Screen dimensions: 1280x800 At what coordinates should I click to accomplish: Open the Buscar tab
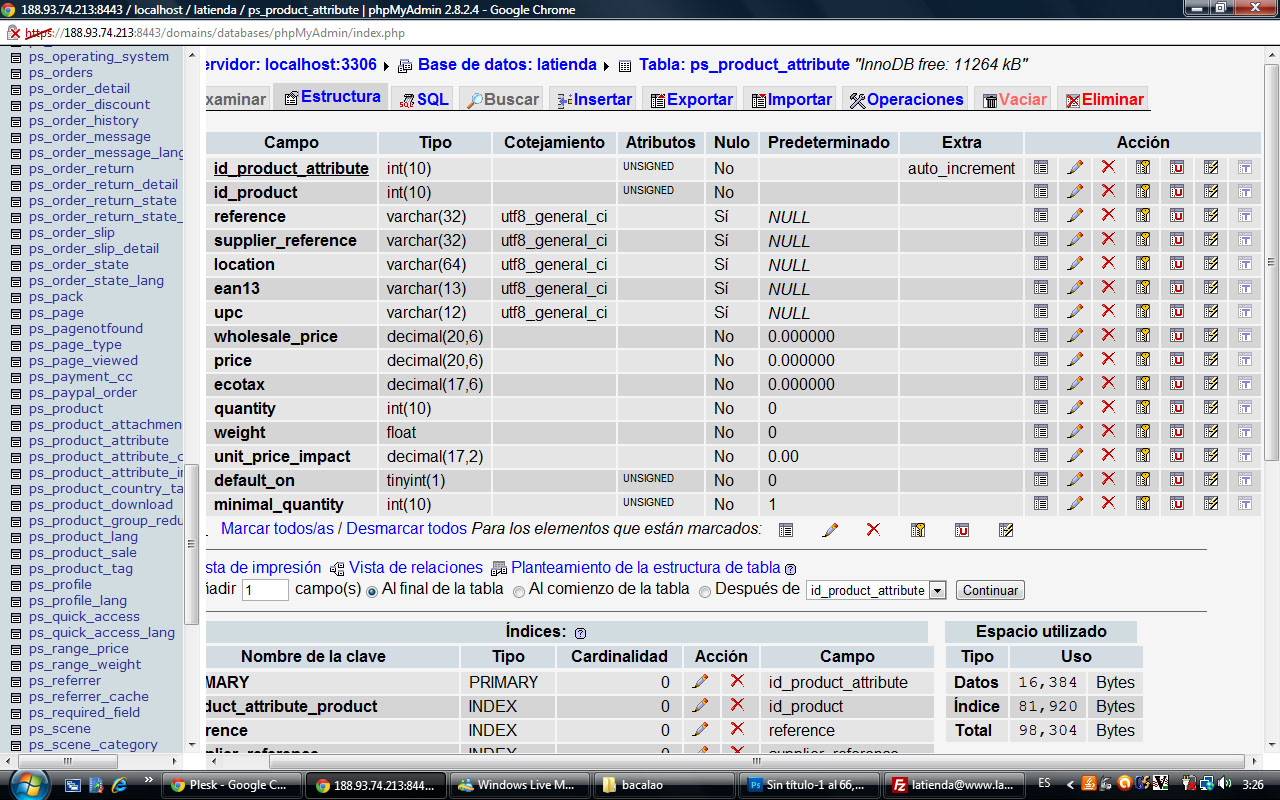tap(503, 99)
